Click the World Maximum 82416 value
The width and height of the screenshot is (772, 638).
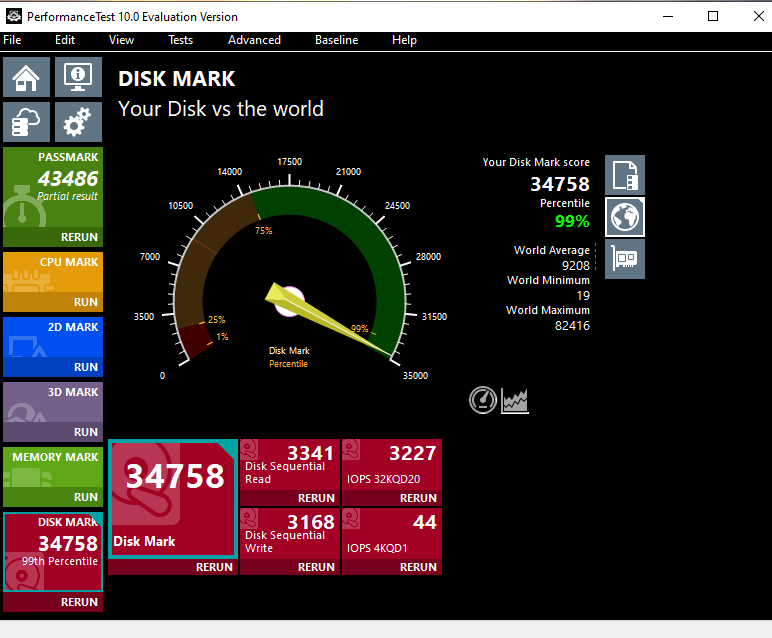572,325
